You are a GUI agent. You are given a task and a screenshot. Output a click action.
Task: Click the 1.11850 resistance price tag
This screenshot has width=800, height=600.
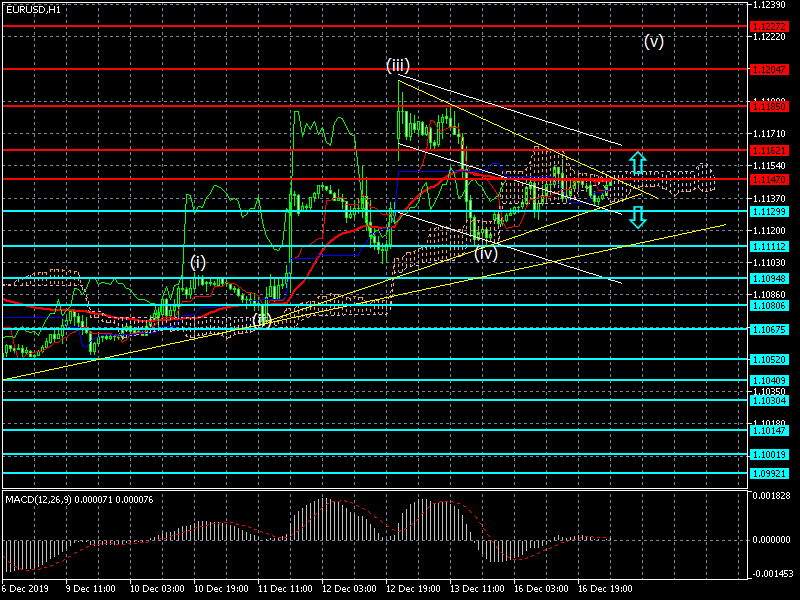coord(769,107)
